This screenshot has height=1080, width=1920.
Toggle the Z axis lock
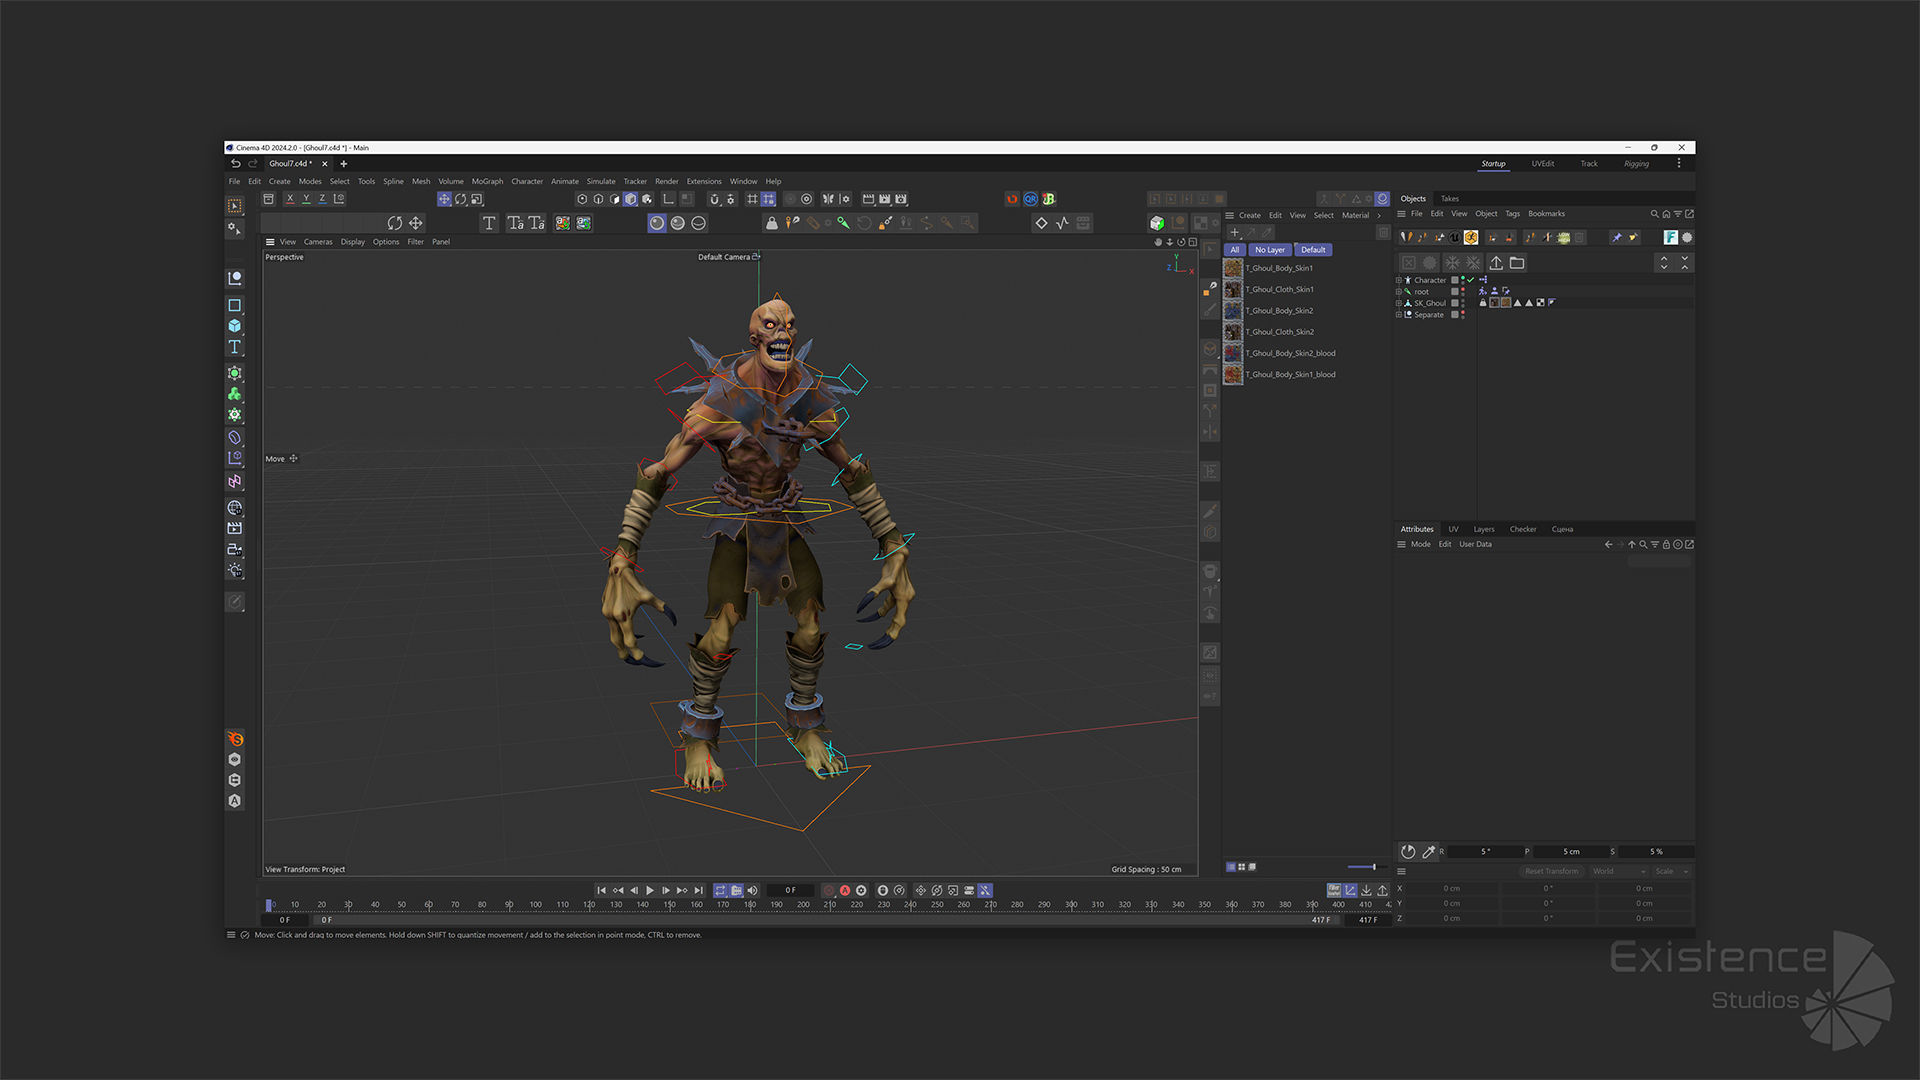click(x=322, y=199)
